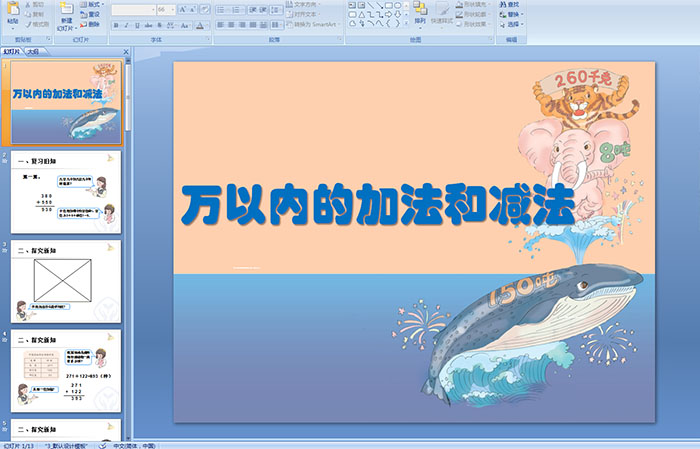This screenshot has height=449, width=700.
Task: Select the Left Brace shape
Action: pos(388,23)
